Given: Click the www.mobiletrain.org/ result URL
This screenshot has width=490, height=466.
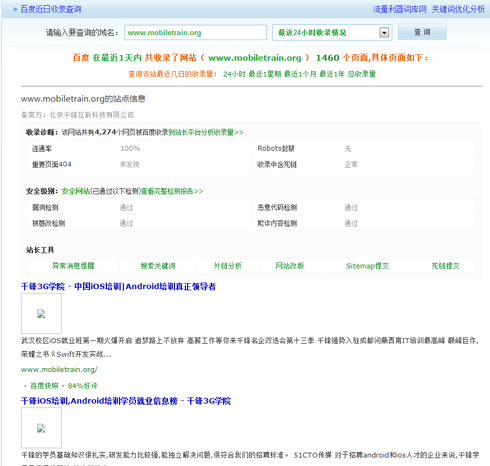Looking at the screenshot, I should [x=59, y=369].
